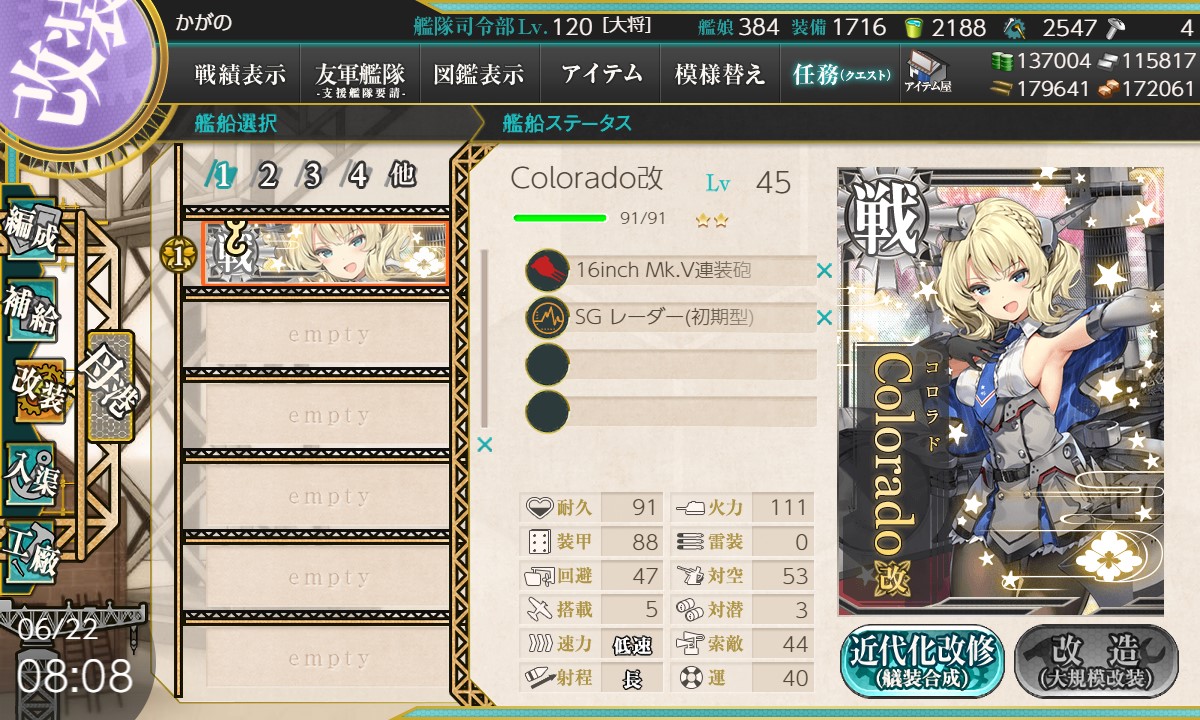The height and width of the screenshot is (720, 1200).
Task: Start 近代化改修 modernization
Action: [923, 662]
